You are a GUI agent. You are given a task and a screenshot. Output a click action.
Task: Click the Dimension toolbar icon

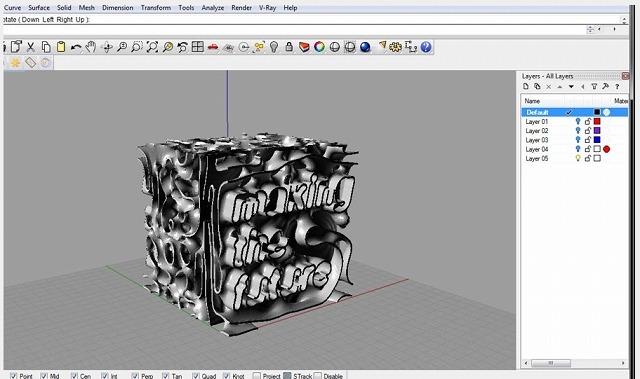(411, 47)
